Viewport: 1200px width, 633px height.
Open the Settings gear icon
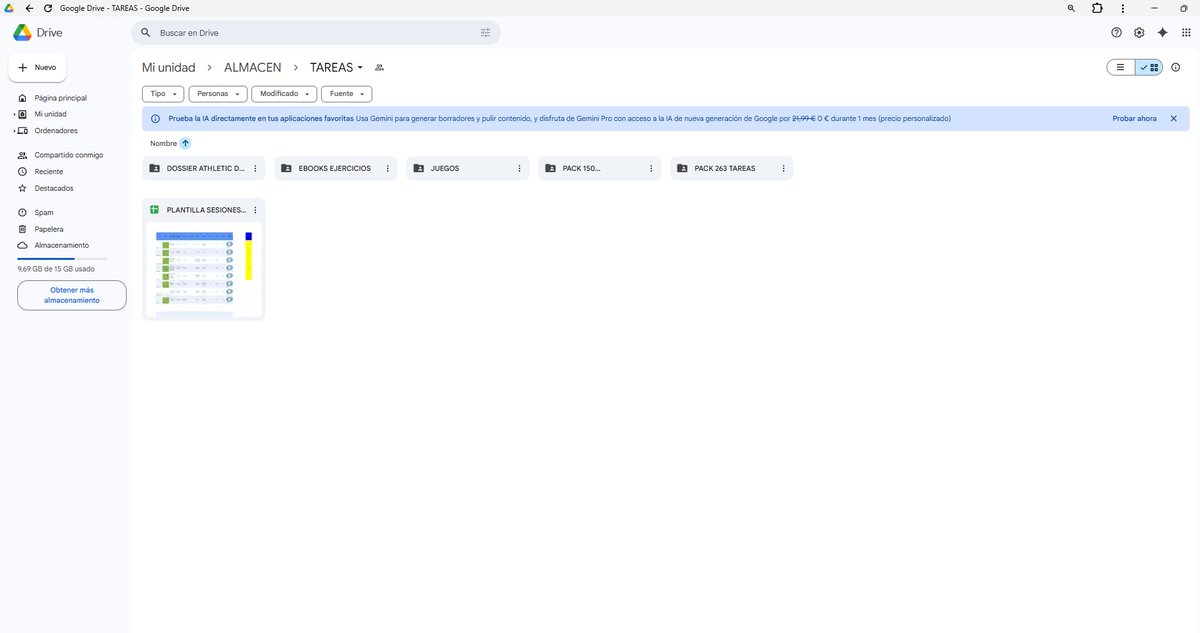click(1139, 32)
